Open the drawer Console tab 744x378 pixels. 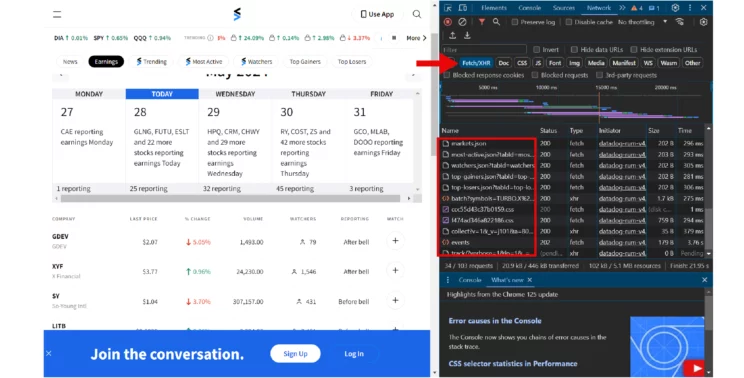[x=470, y=280]
